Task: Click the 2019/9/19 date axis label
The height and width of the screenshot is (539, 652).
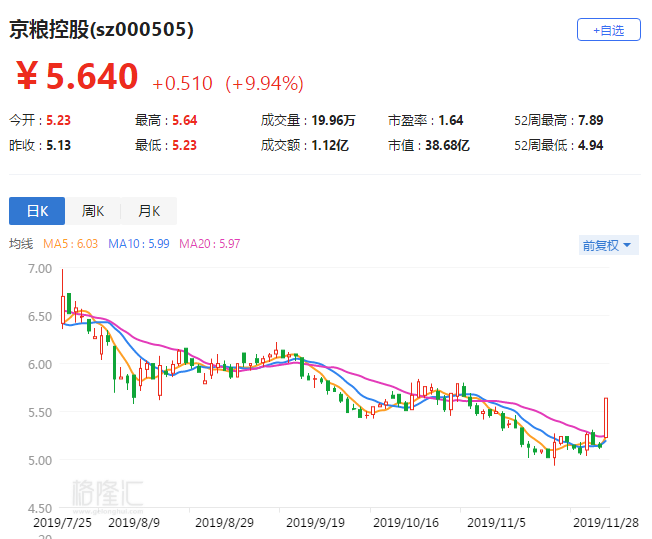Action: click(316, 522)
